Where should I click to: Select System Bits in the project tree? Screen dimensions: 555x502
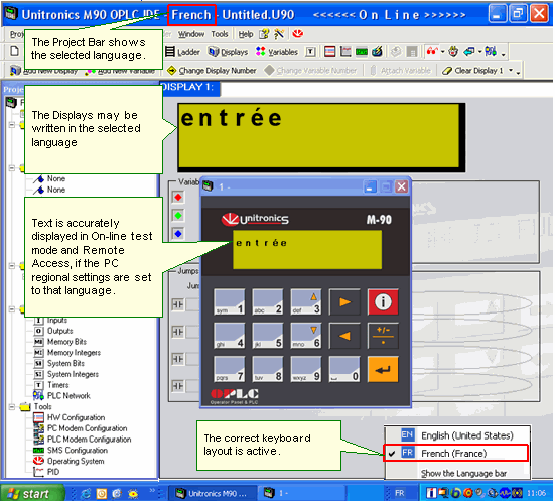coord(66,364)
